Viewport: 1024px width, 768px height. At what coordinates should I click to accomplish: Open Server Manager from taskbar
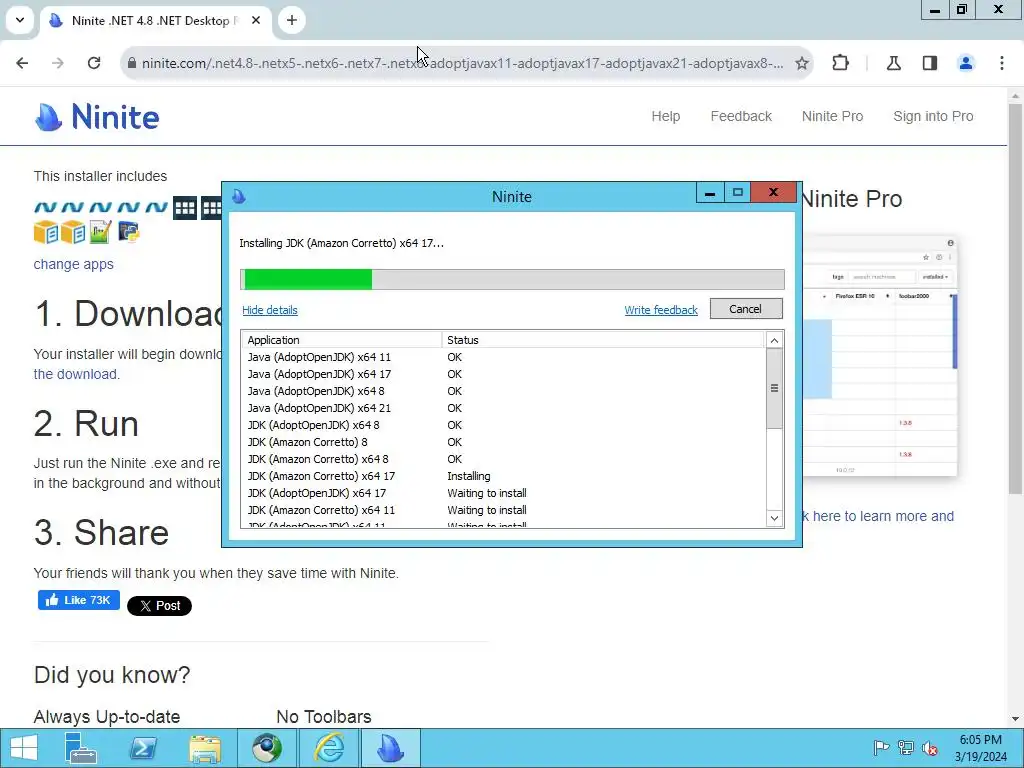click(81, 748)
